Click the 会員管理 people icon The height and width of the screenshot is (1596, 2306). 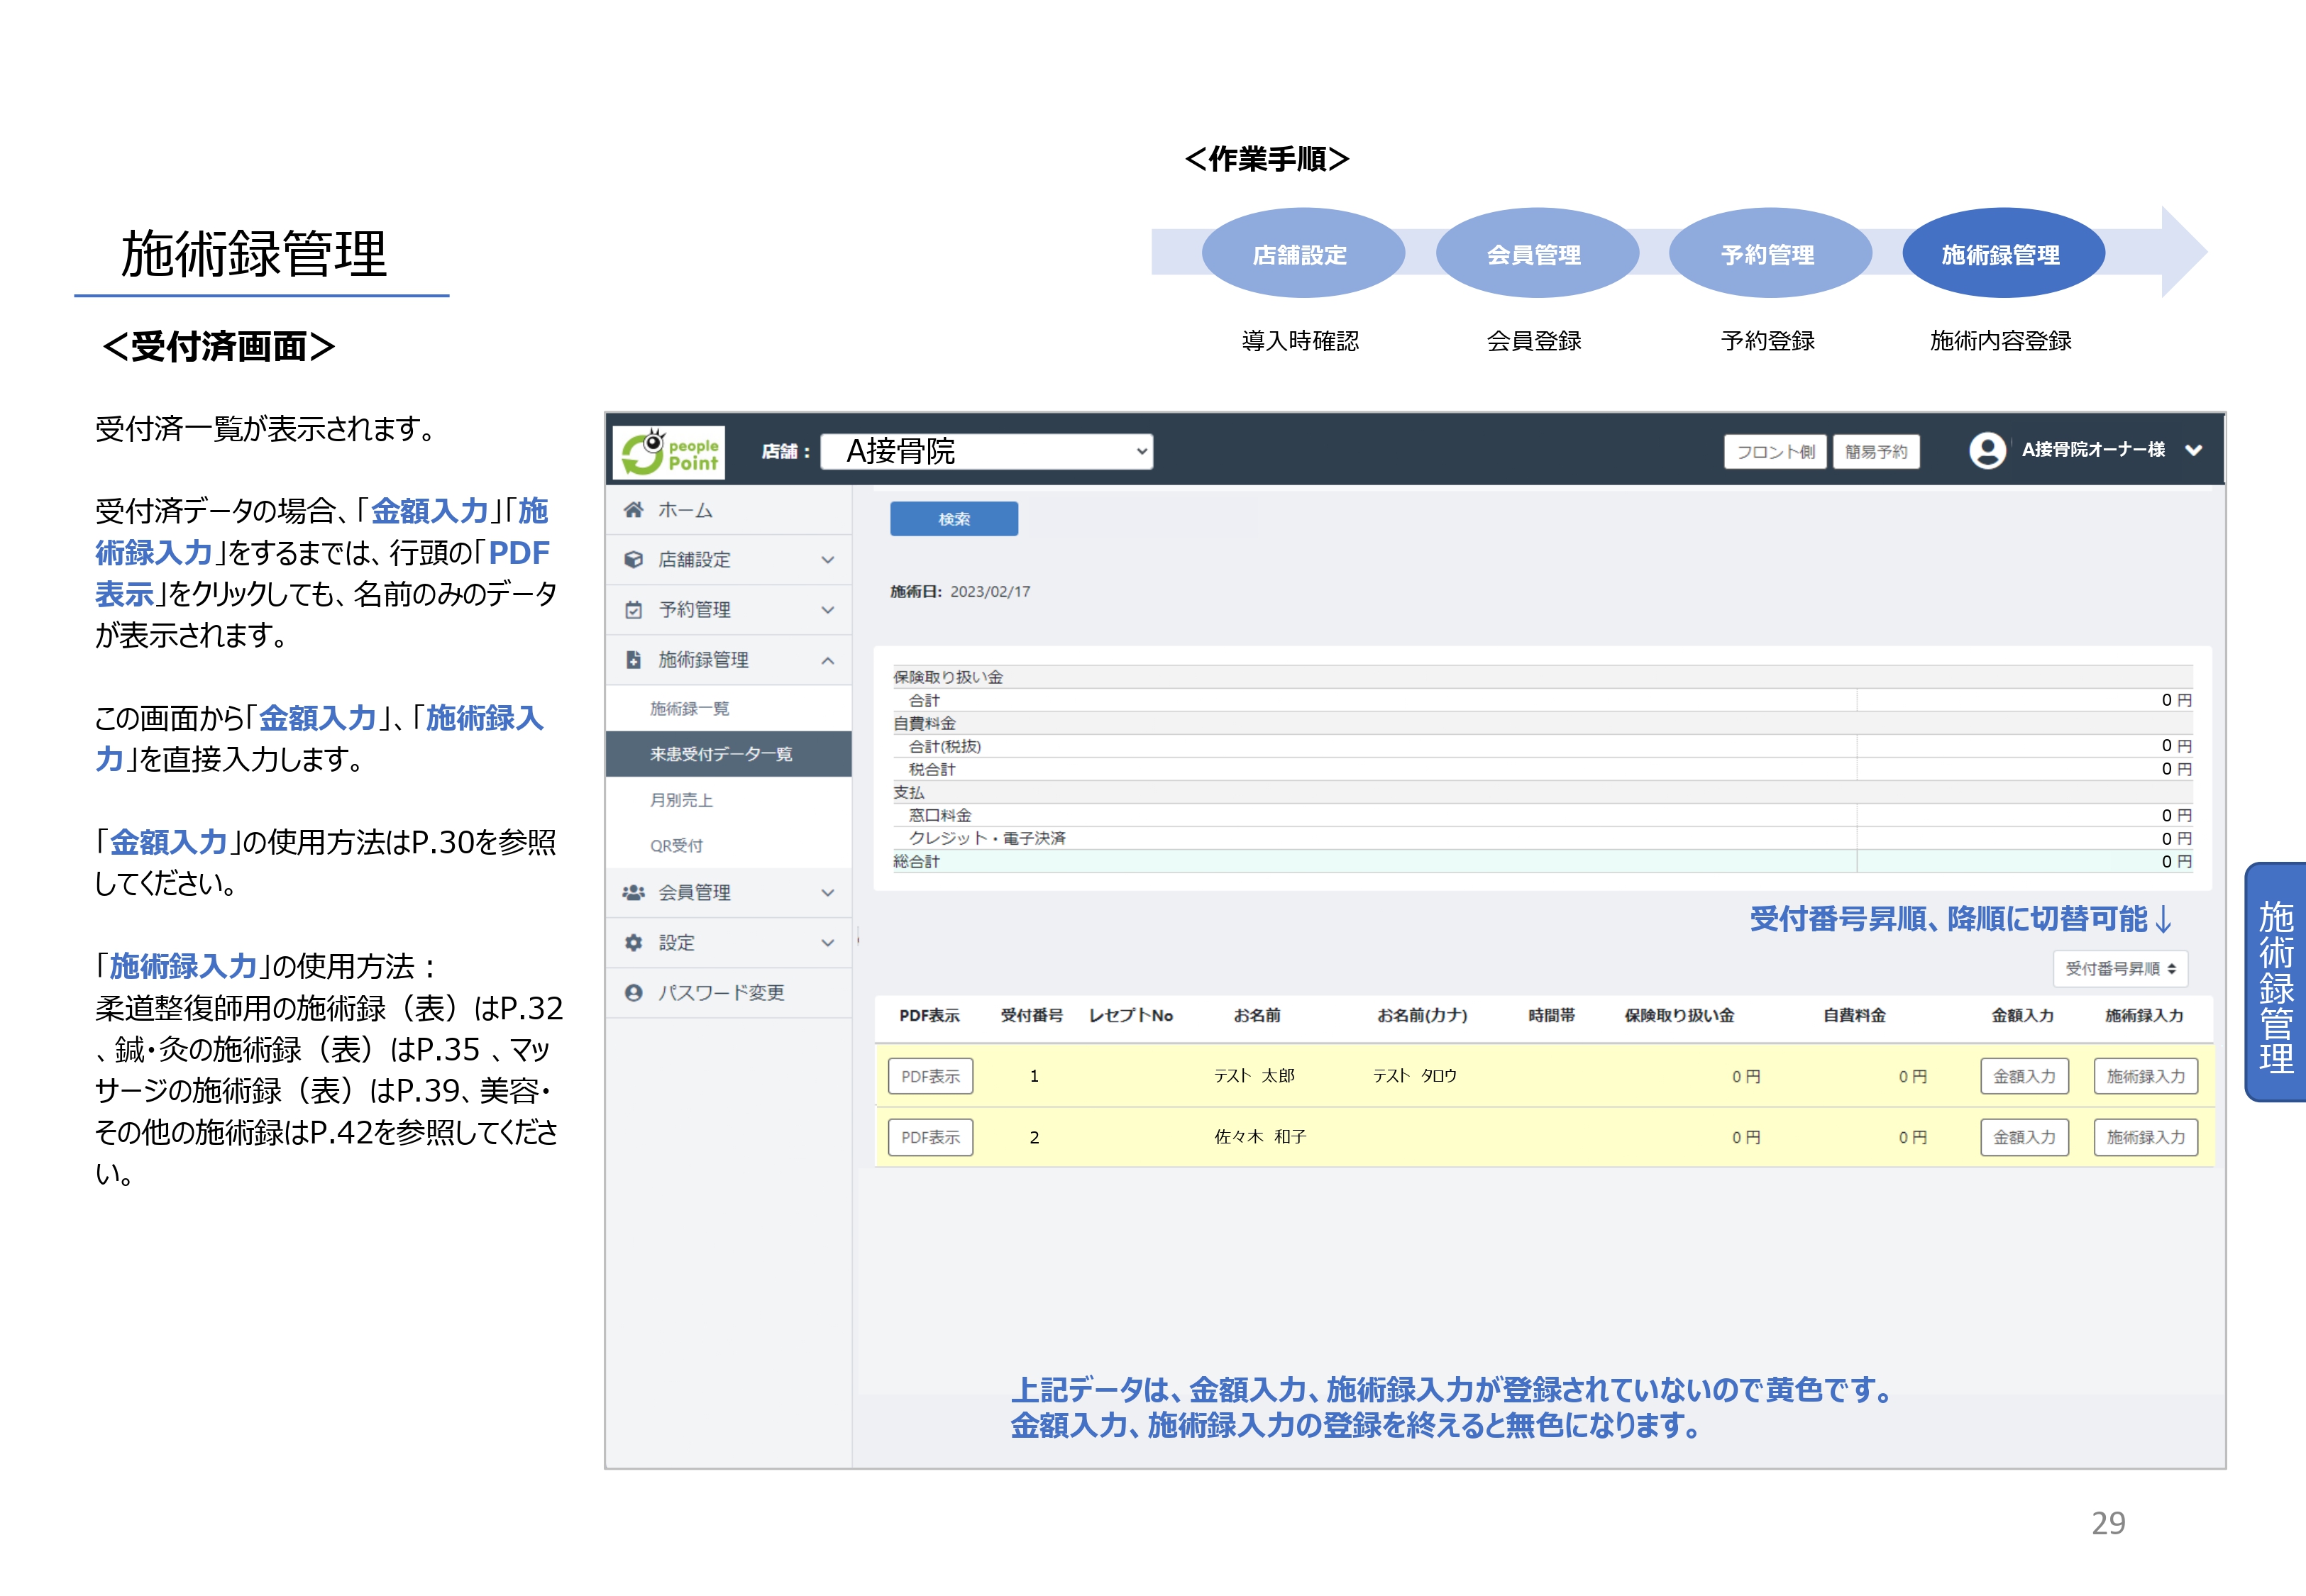[x=633, y=892]
